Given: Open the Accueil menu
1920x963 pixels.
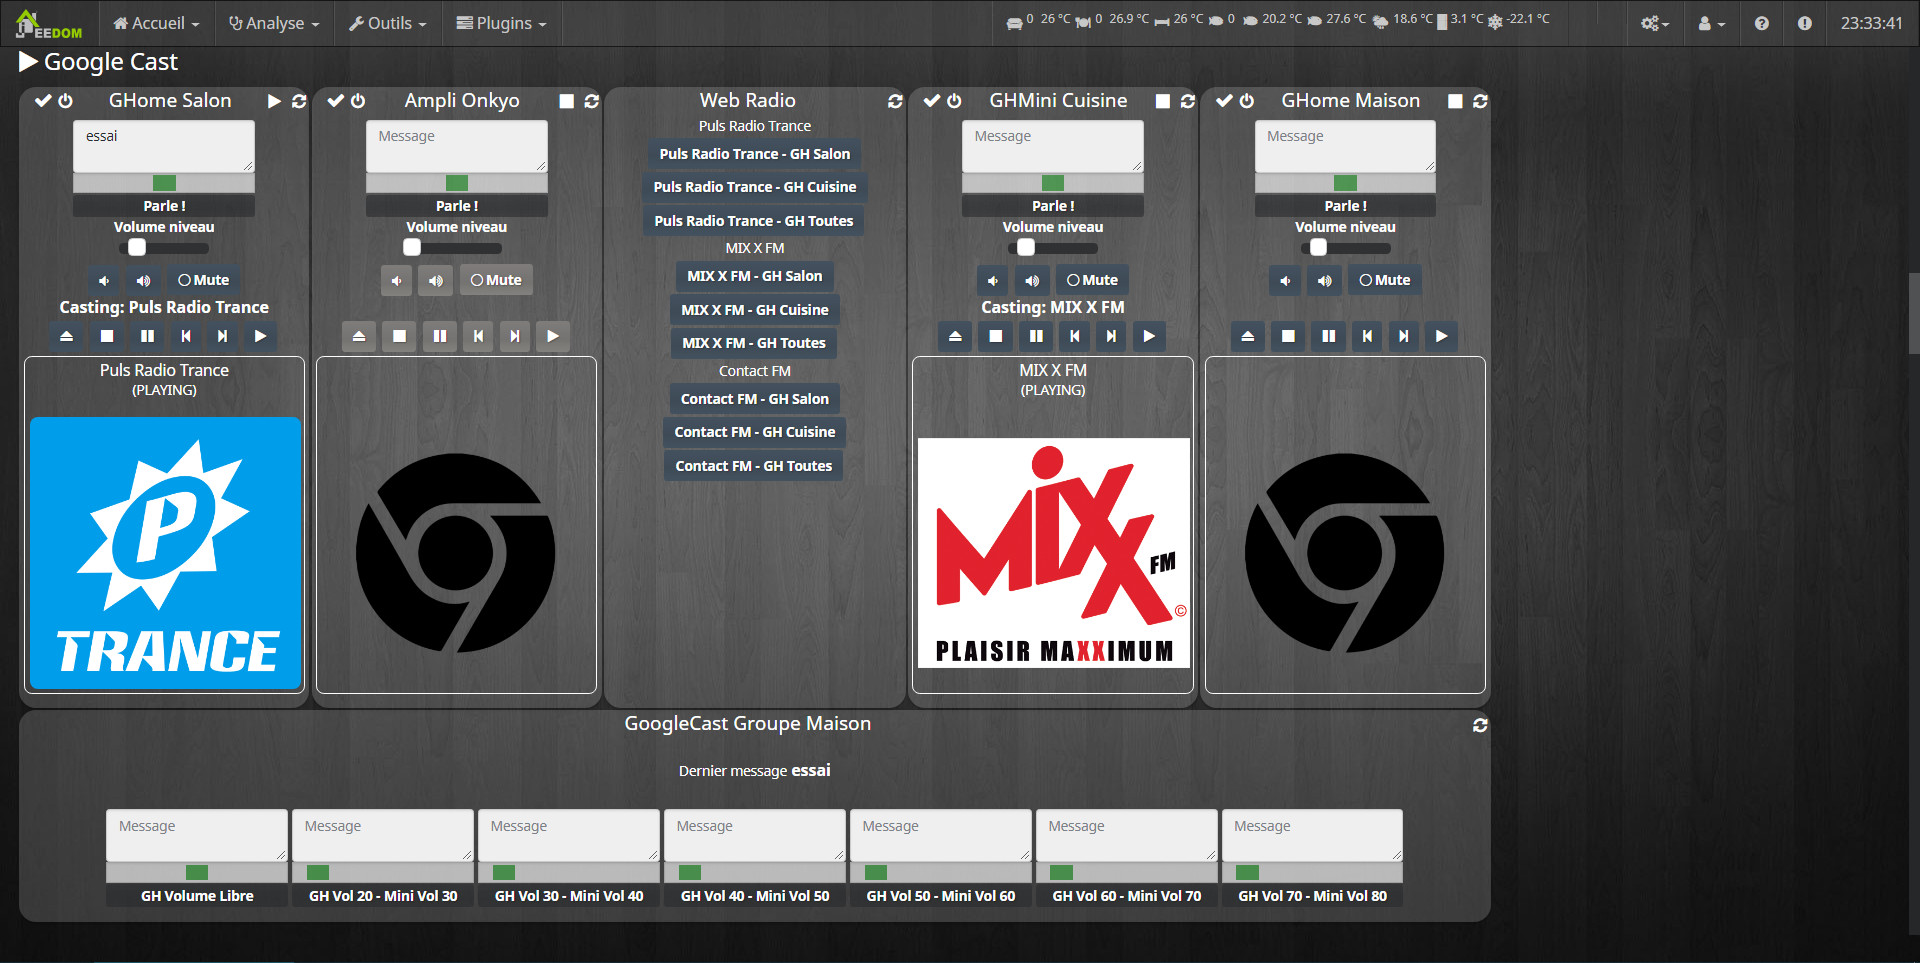Looking at the screenshot, I should (x=156, y=23).
